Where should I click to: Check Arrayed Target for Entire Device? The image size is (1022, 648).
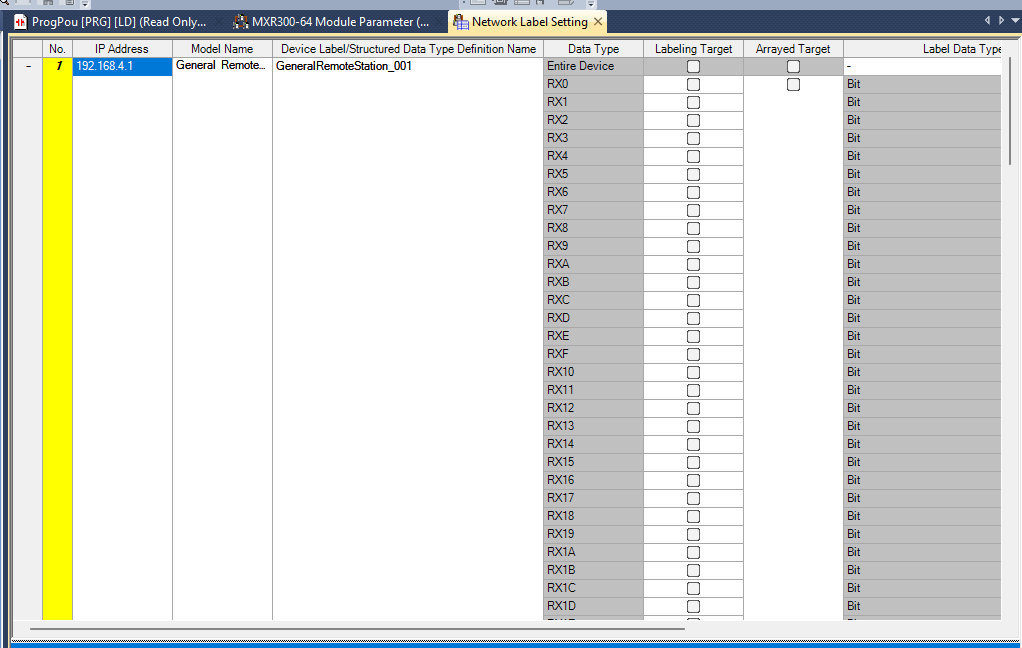(793, 66)
